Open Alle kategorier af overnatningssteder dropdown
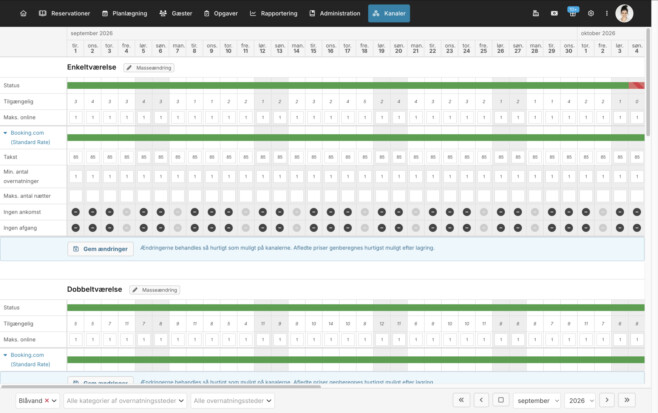This screenshot has width=658, height=413. coord(125,400)
